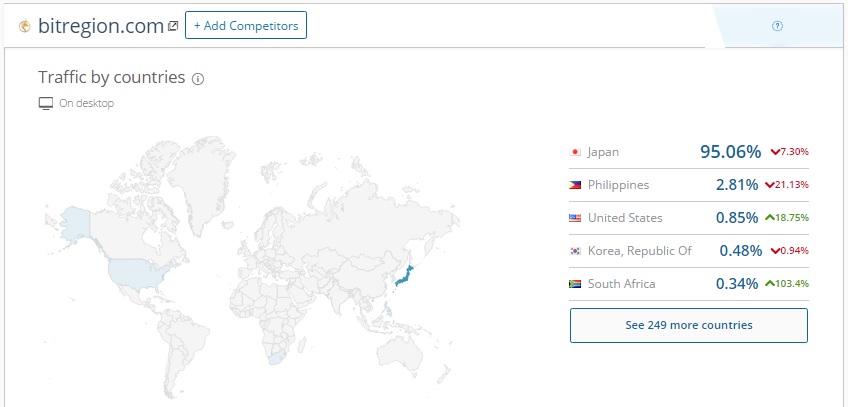848x407 pixels.
Task: Click the desktop monitor icon
Action: 46,103
